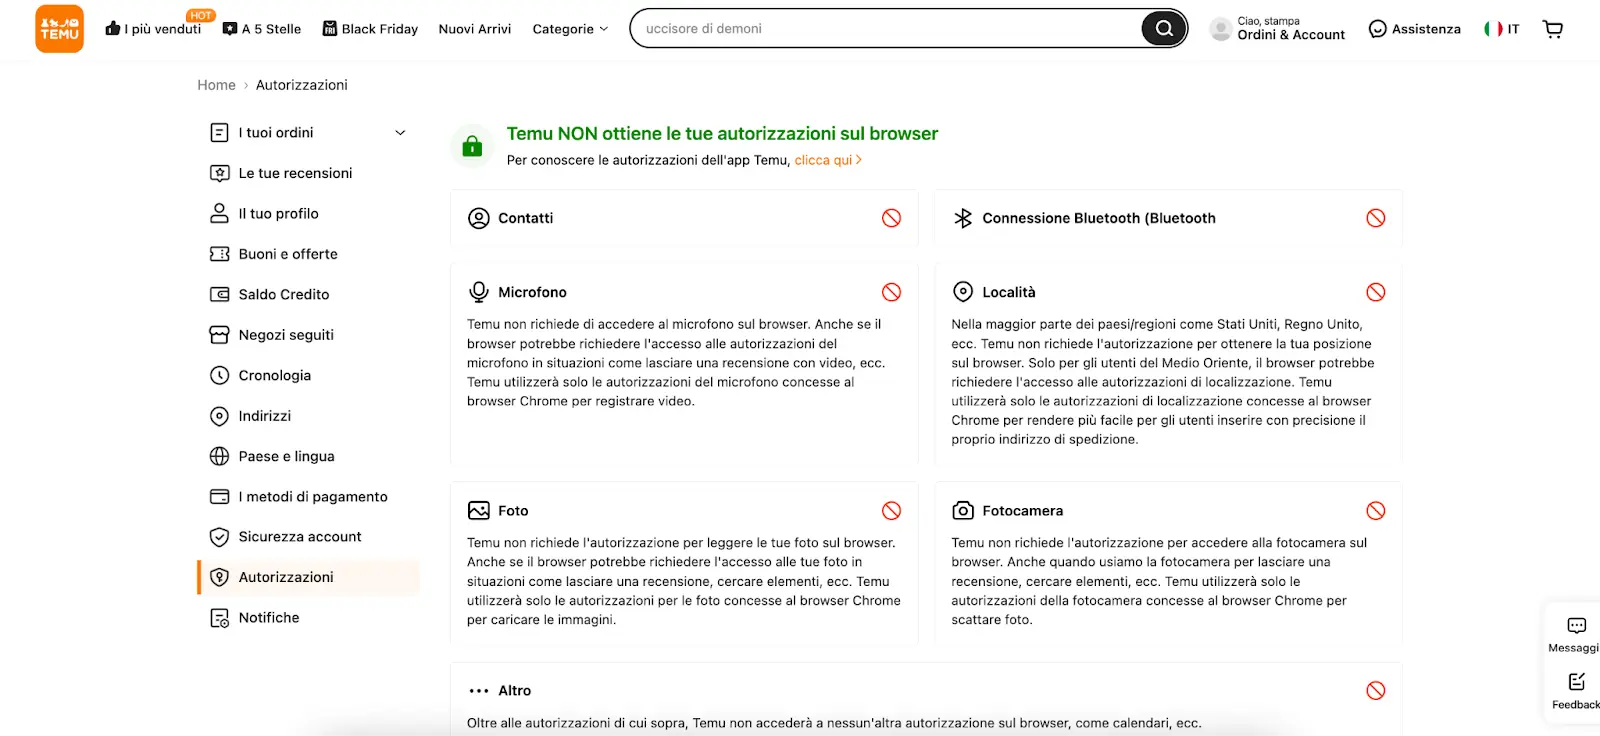Click the Temu logo
Screen dimensions: 1600x736
pos(59,28)
